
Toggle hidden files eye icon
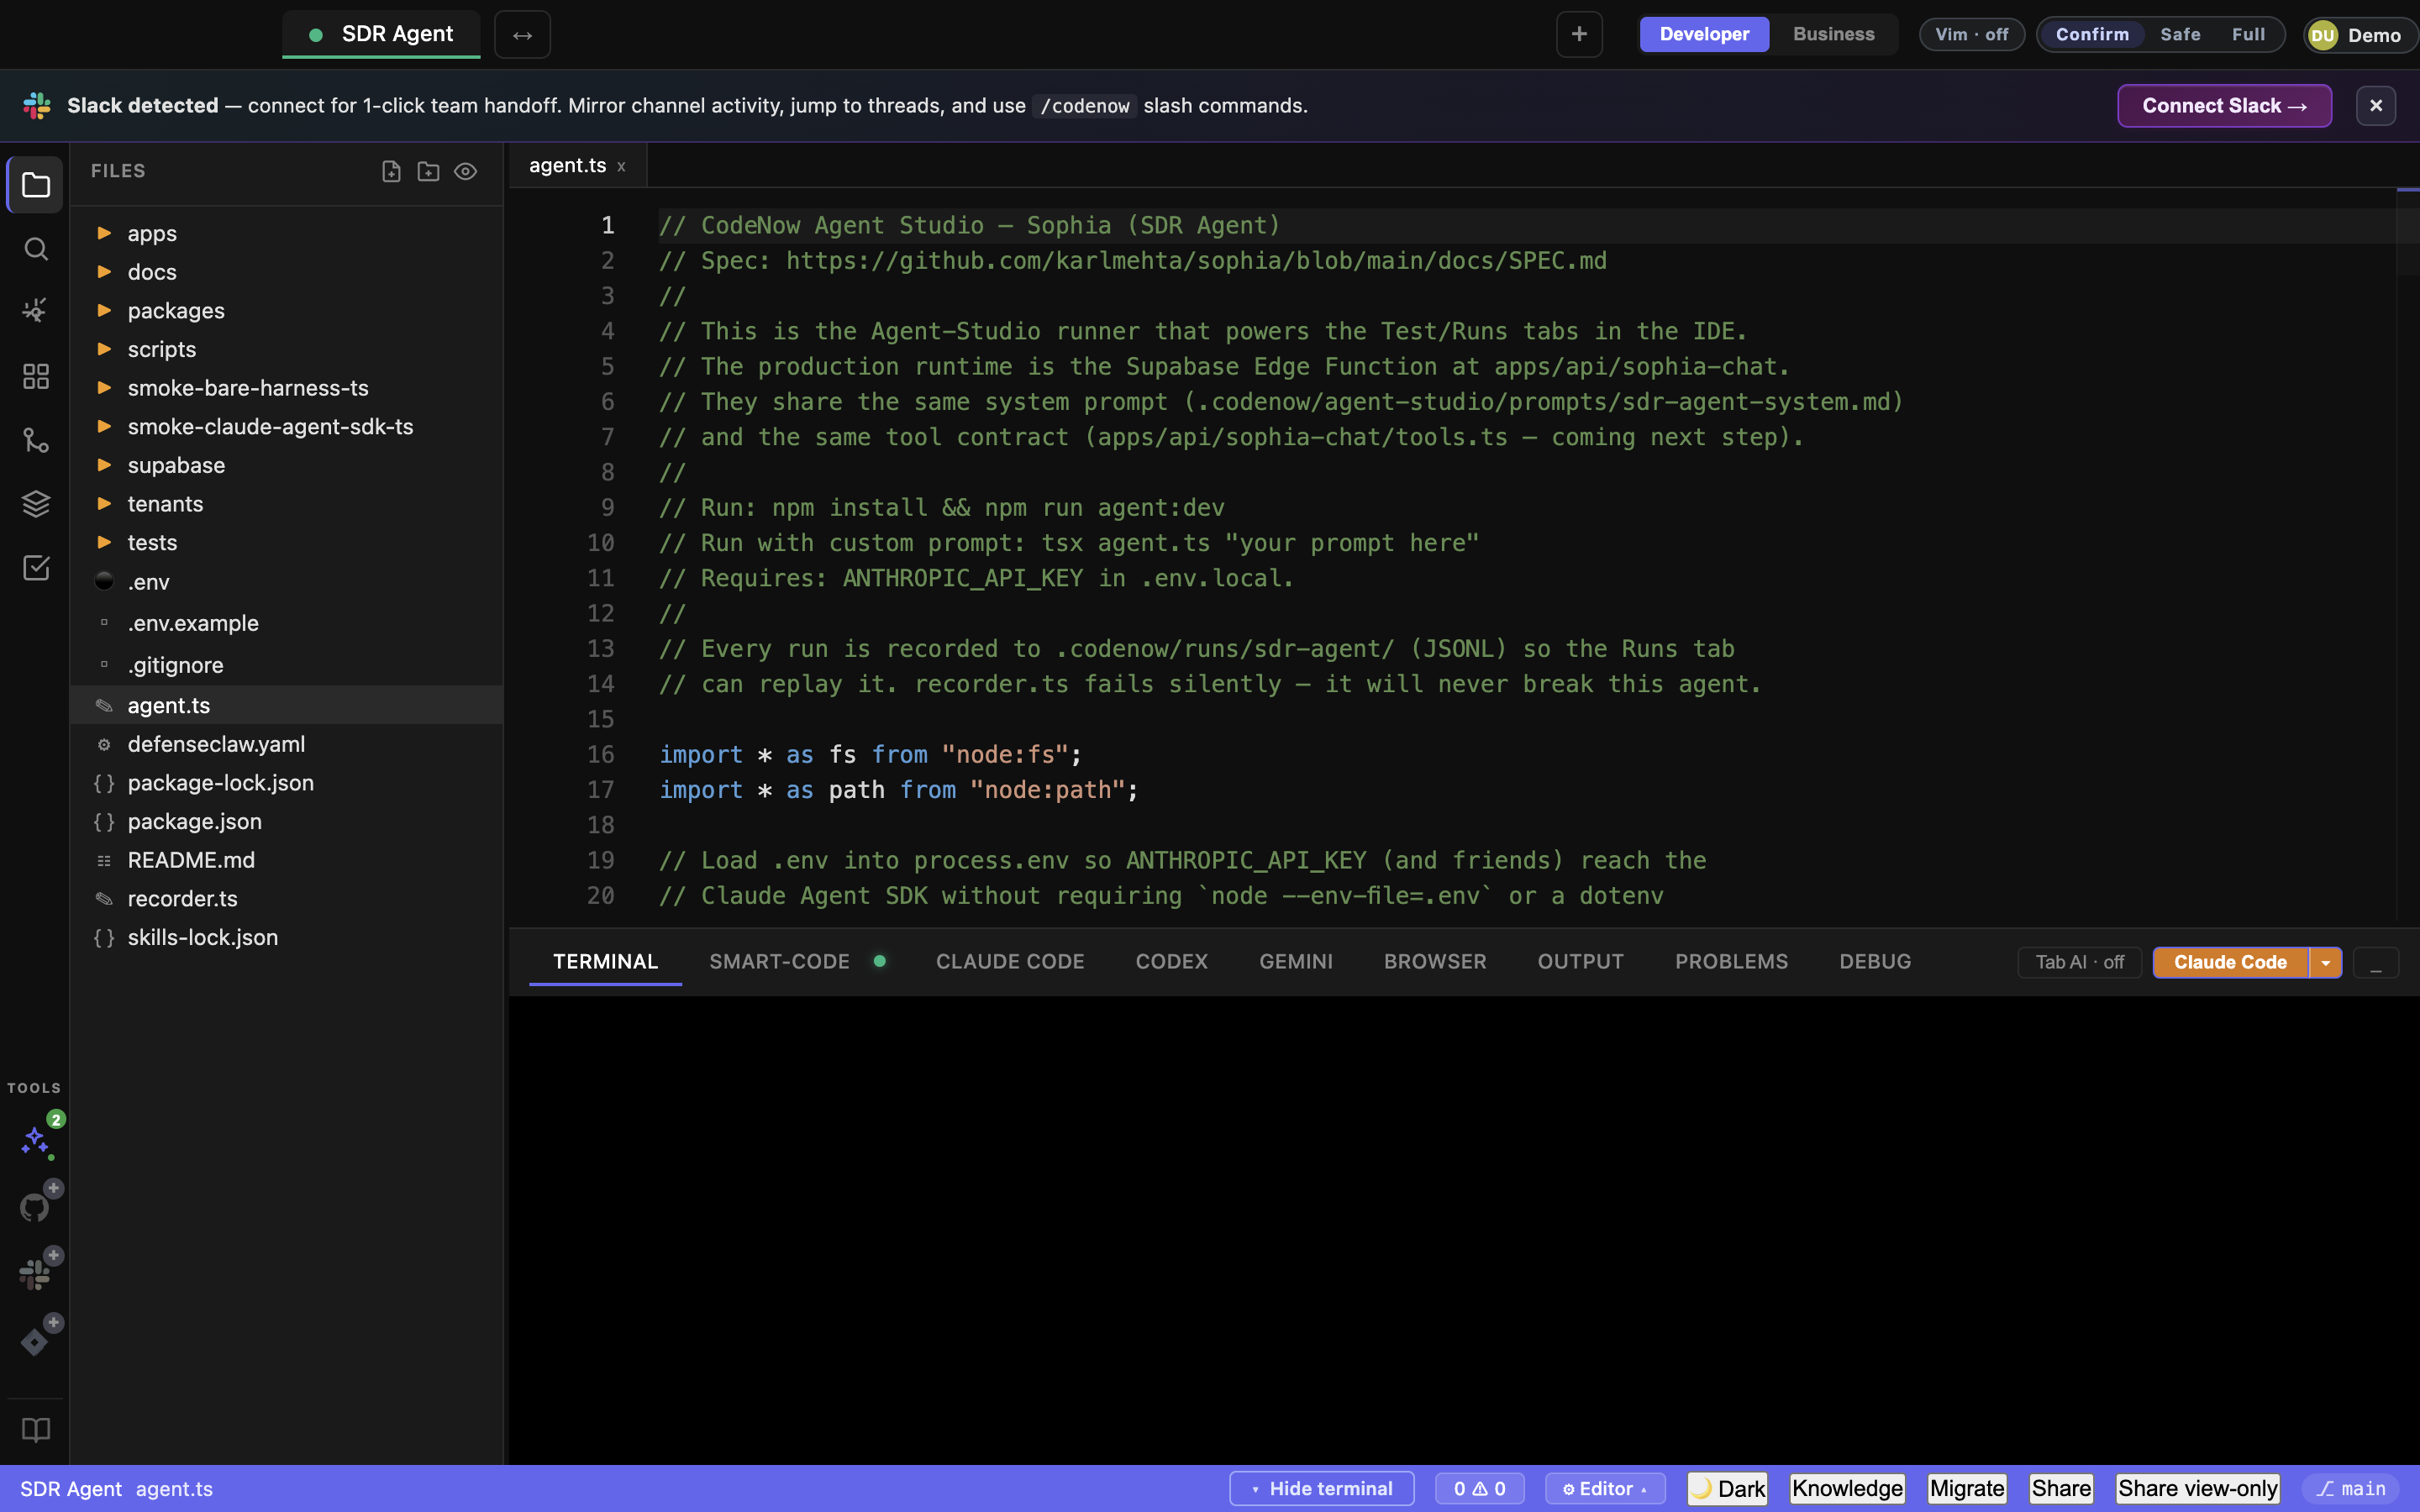[x=465, y=172]
